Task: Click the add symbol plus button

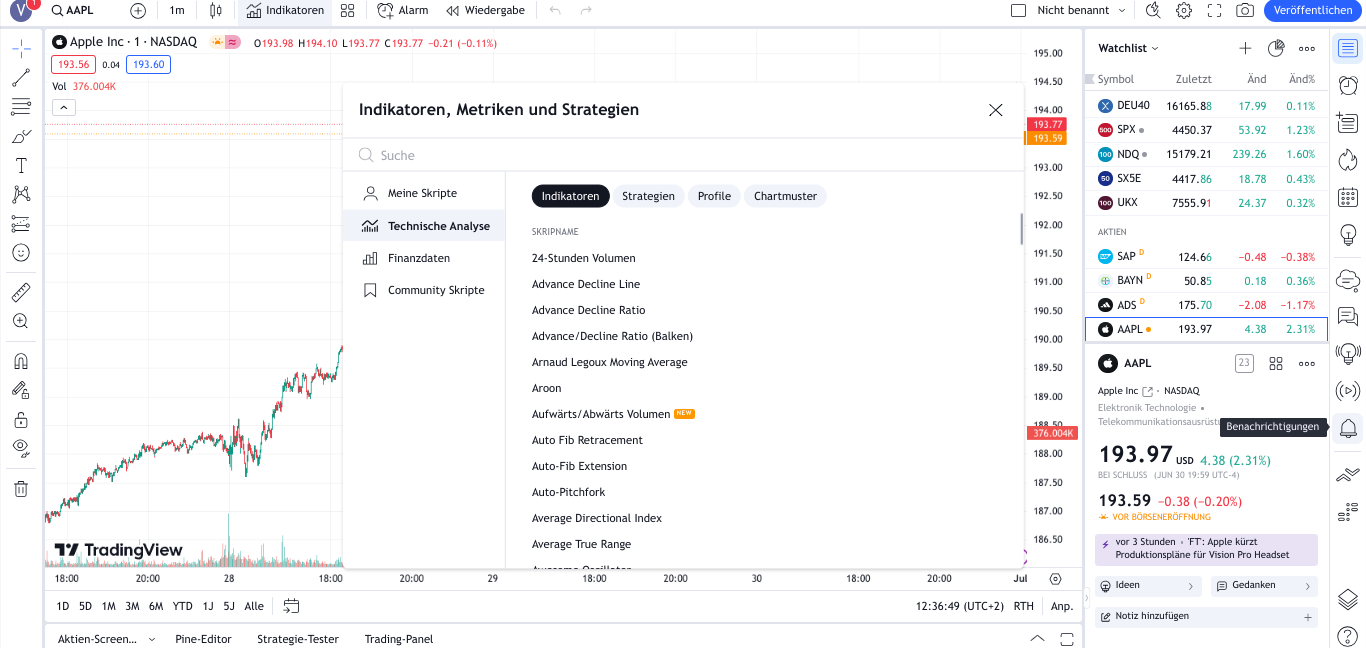Action: [138, 10]
